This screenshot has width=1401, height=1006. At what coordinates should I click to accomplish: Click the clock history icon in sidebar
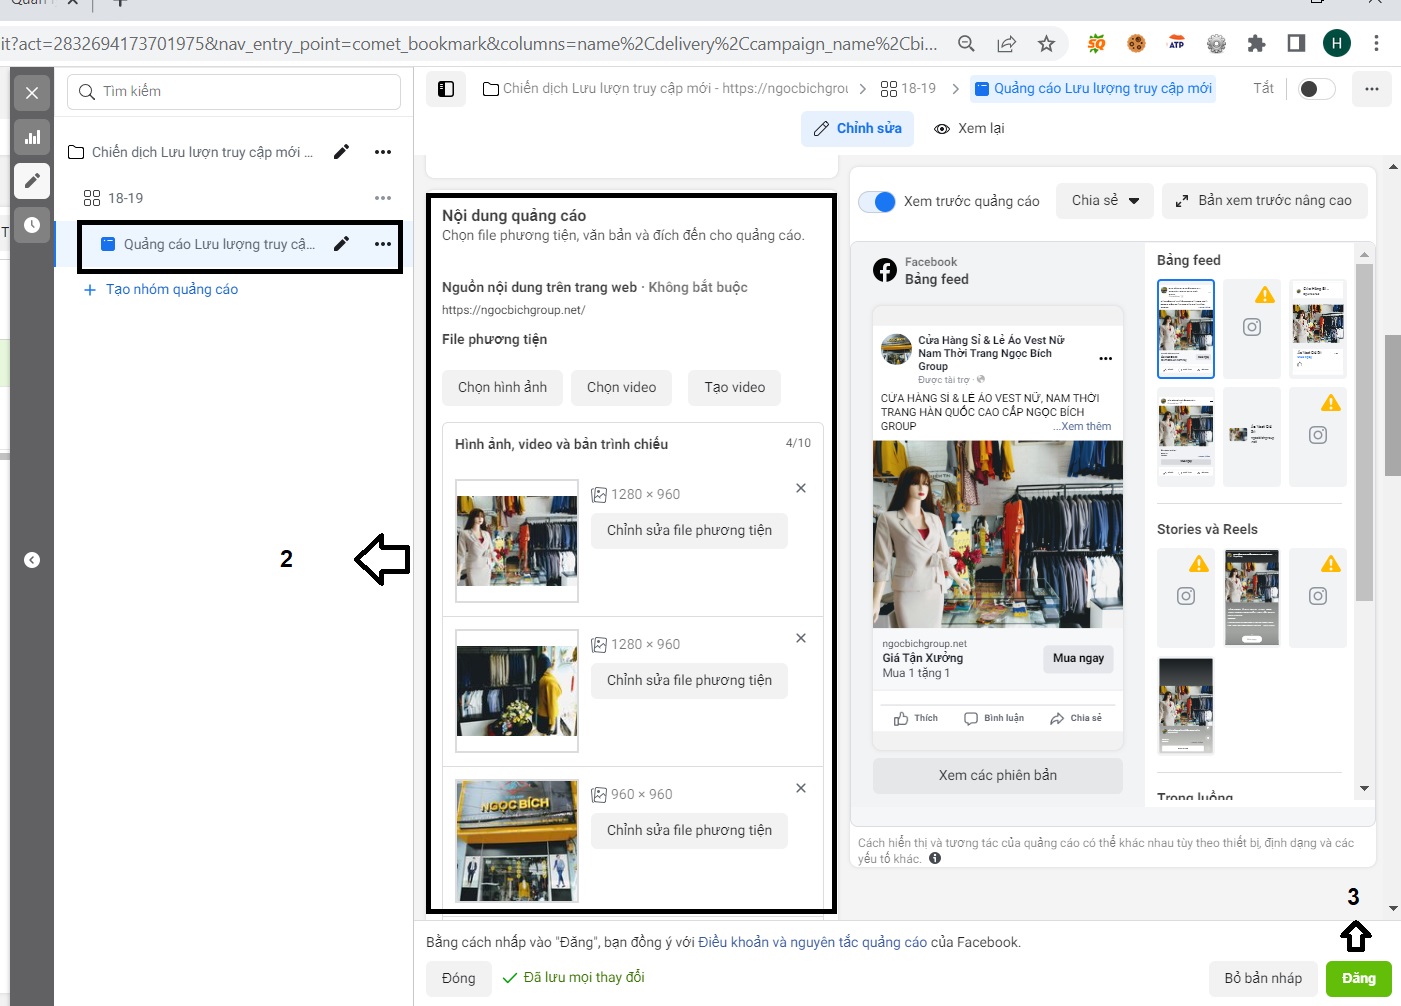[32, 225]
